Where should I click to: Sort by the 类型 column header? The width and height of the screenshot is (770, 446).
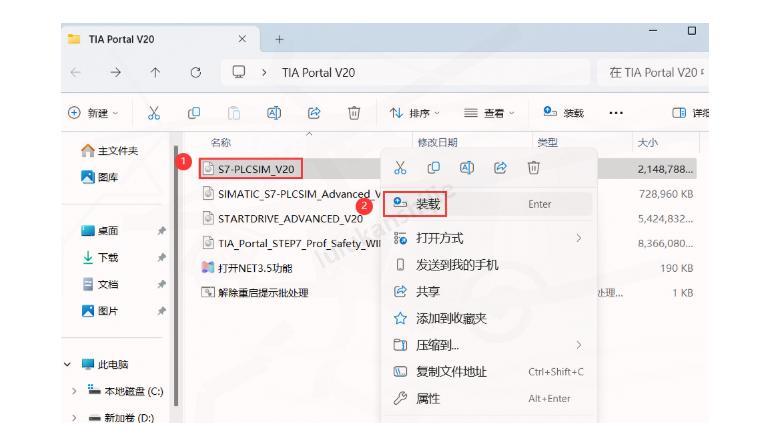point(548,142)
